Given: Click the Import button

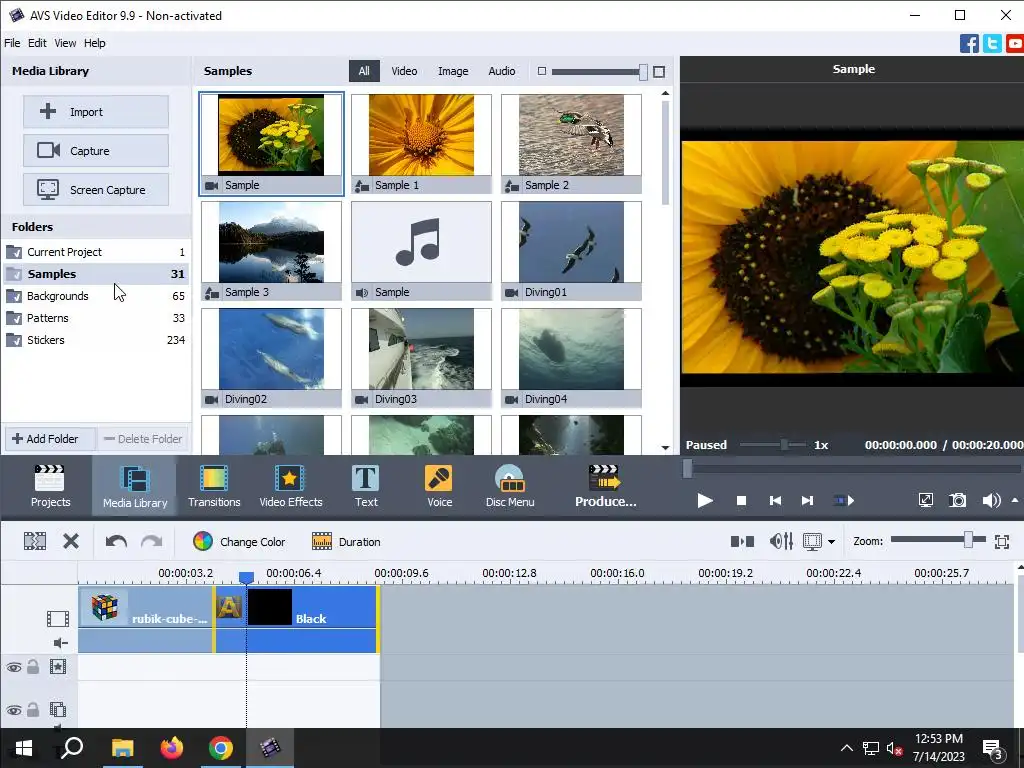Looking at the screenshot, I should pos(96,112).
